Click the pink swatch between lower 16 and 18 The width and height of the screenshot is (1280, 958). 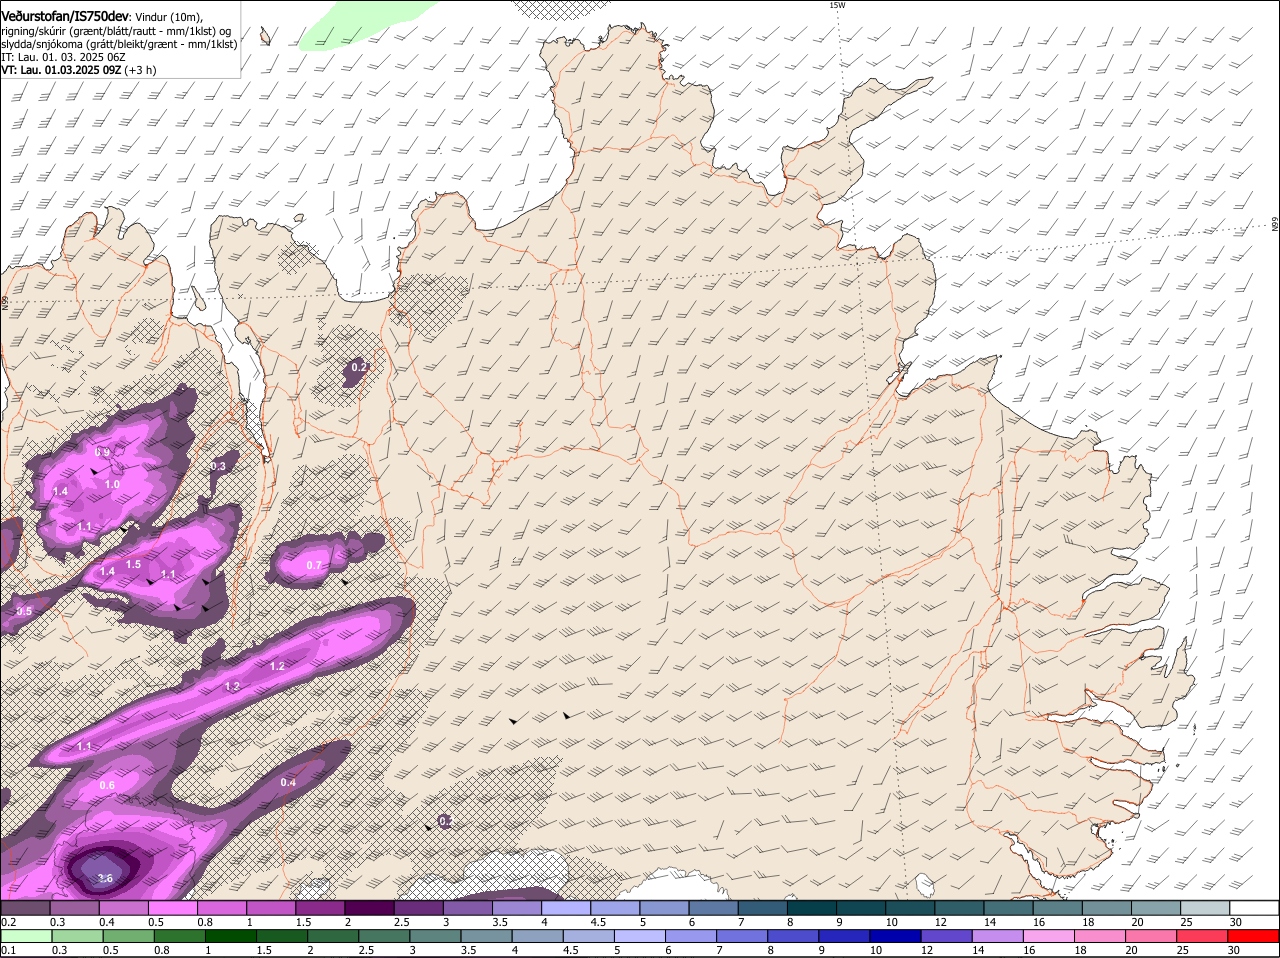pos(1050,936)
